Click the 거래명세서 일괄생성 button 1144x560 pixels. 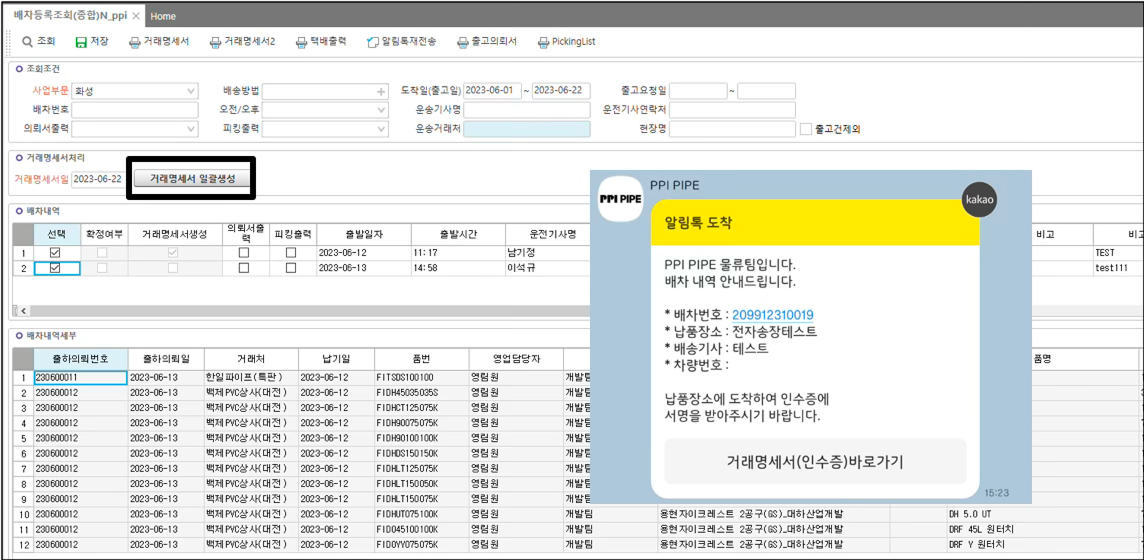tap(193, 178)
